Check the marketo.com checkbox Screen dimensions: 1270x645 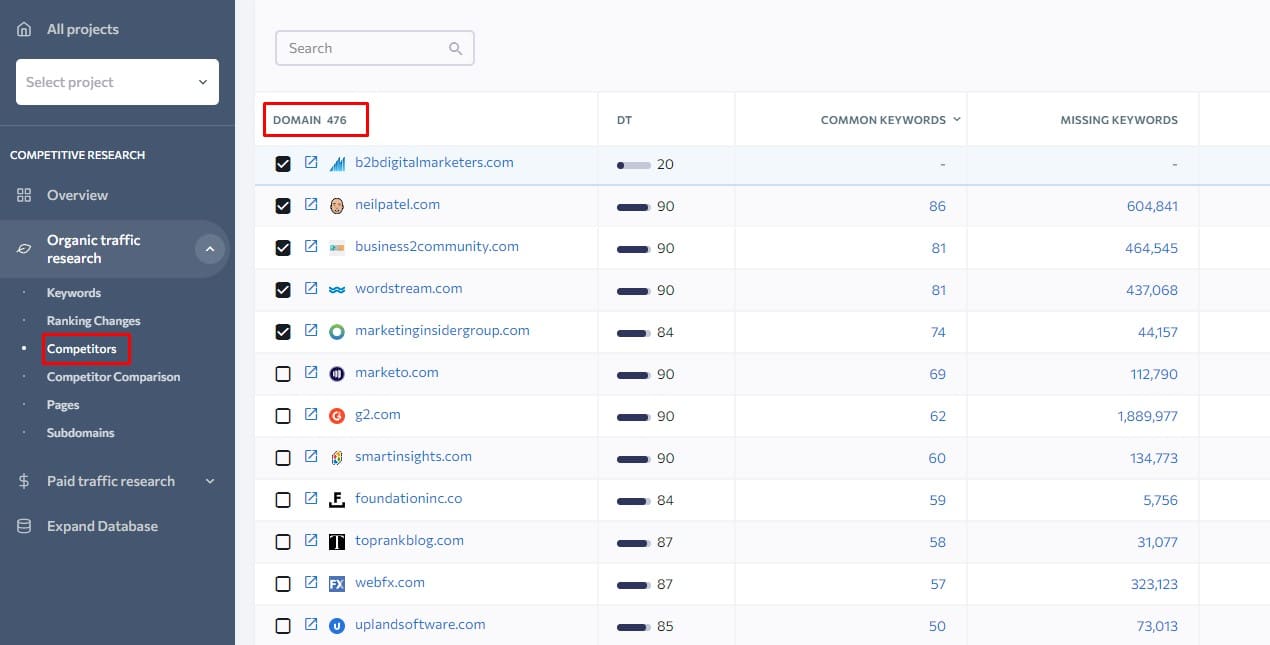tap(283, 374)
